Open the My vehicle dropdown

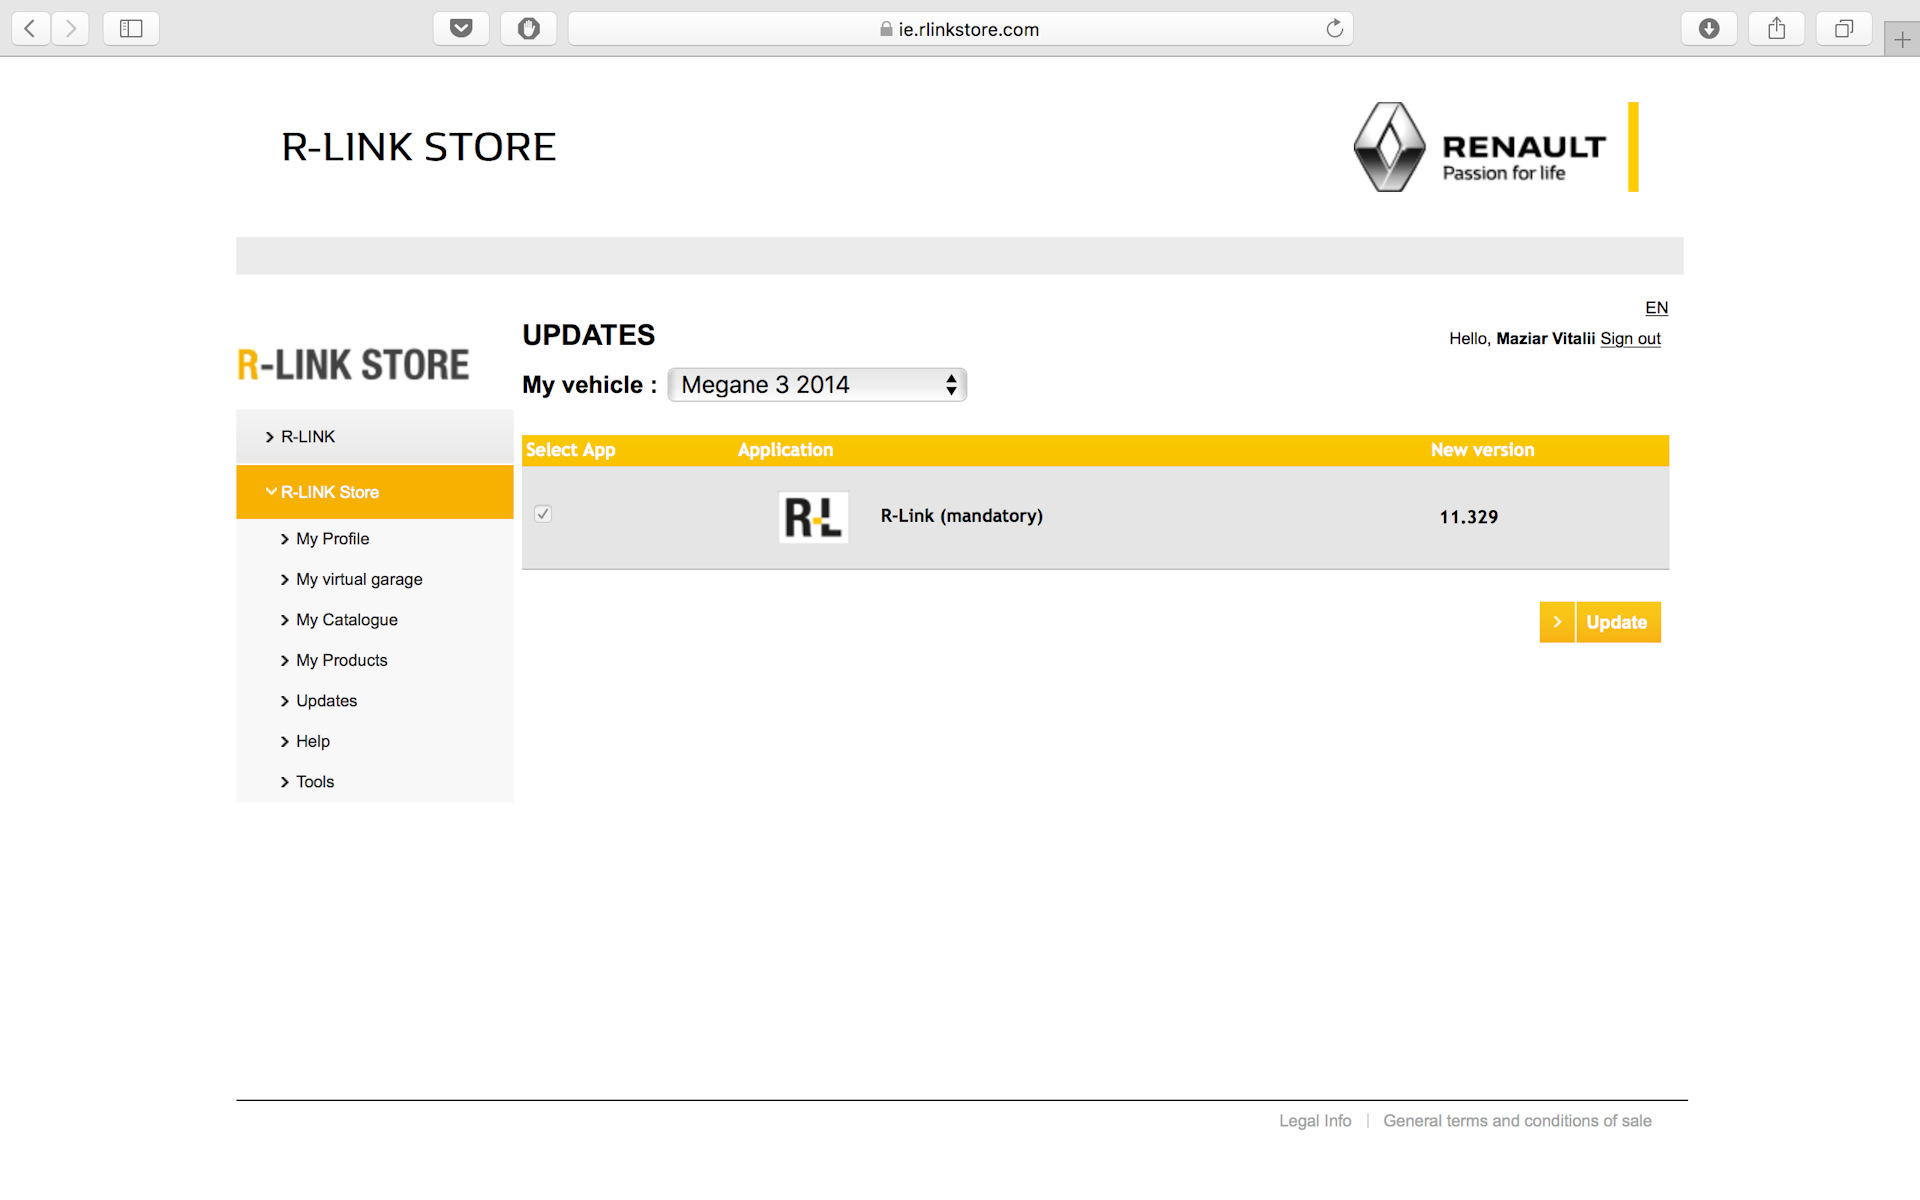click(x=816, y=385)
